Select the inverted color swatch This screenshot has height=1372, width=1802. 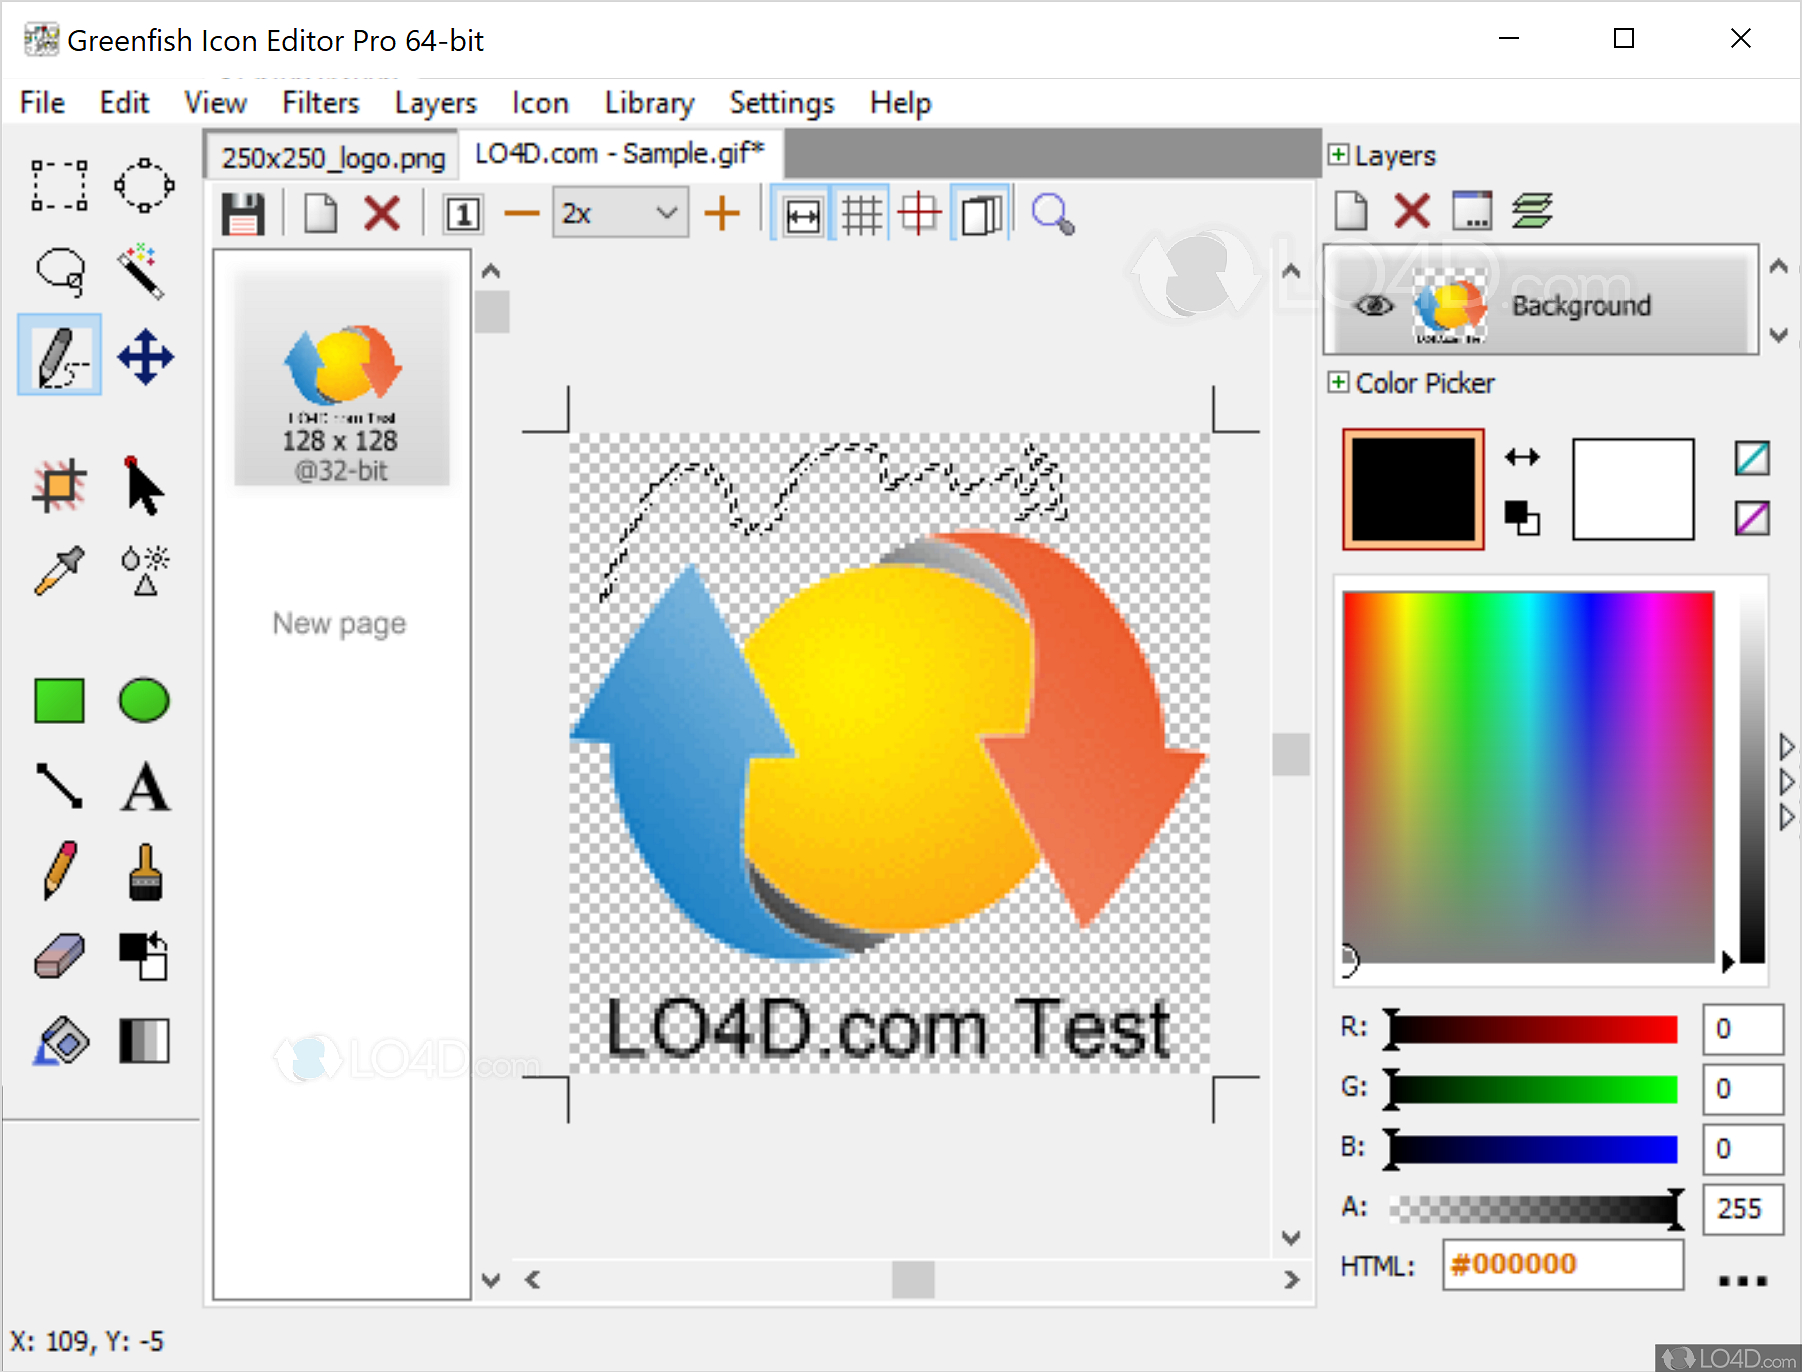tap(1752, 518)
